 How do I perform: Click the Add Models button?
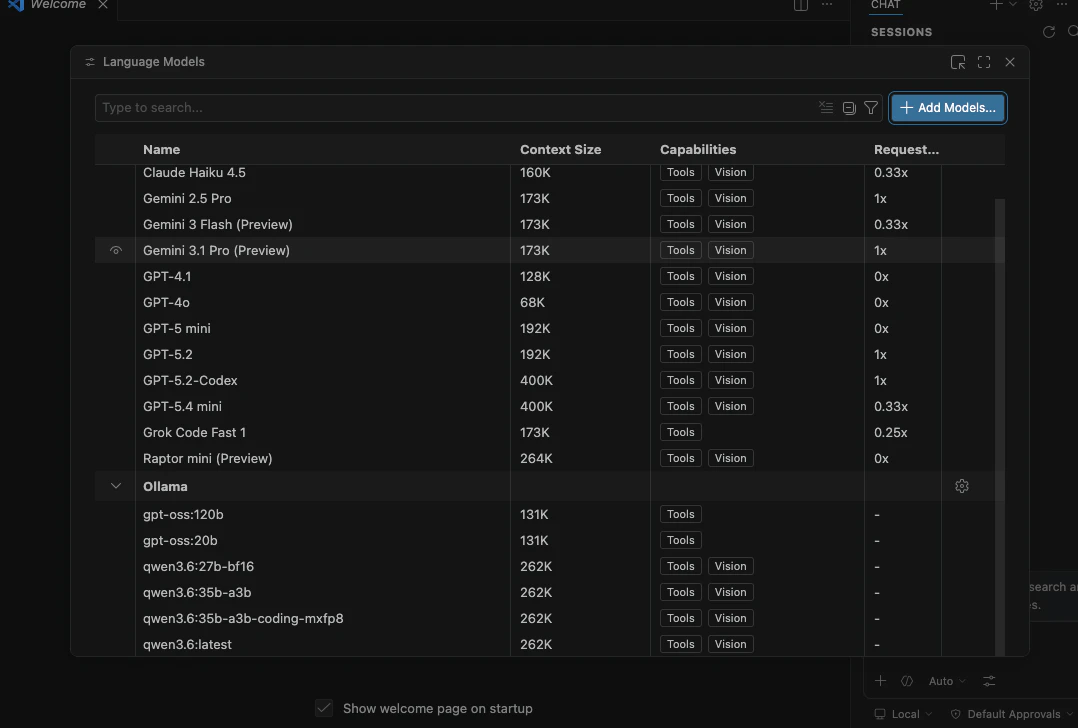pyautogui.click(x=948, y=108)
